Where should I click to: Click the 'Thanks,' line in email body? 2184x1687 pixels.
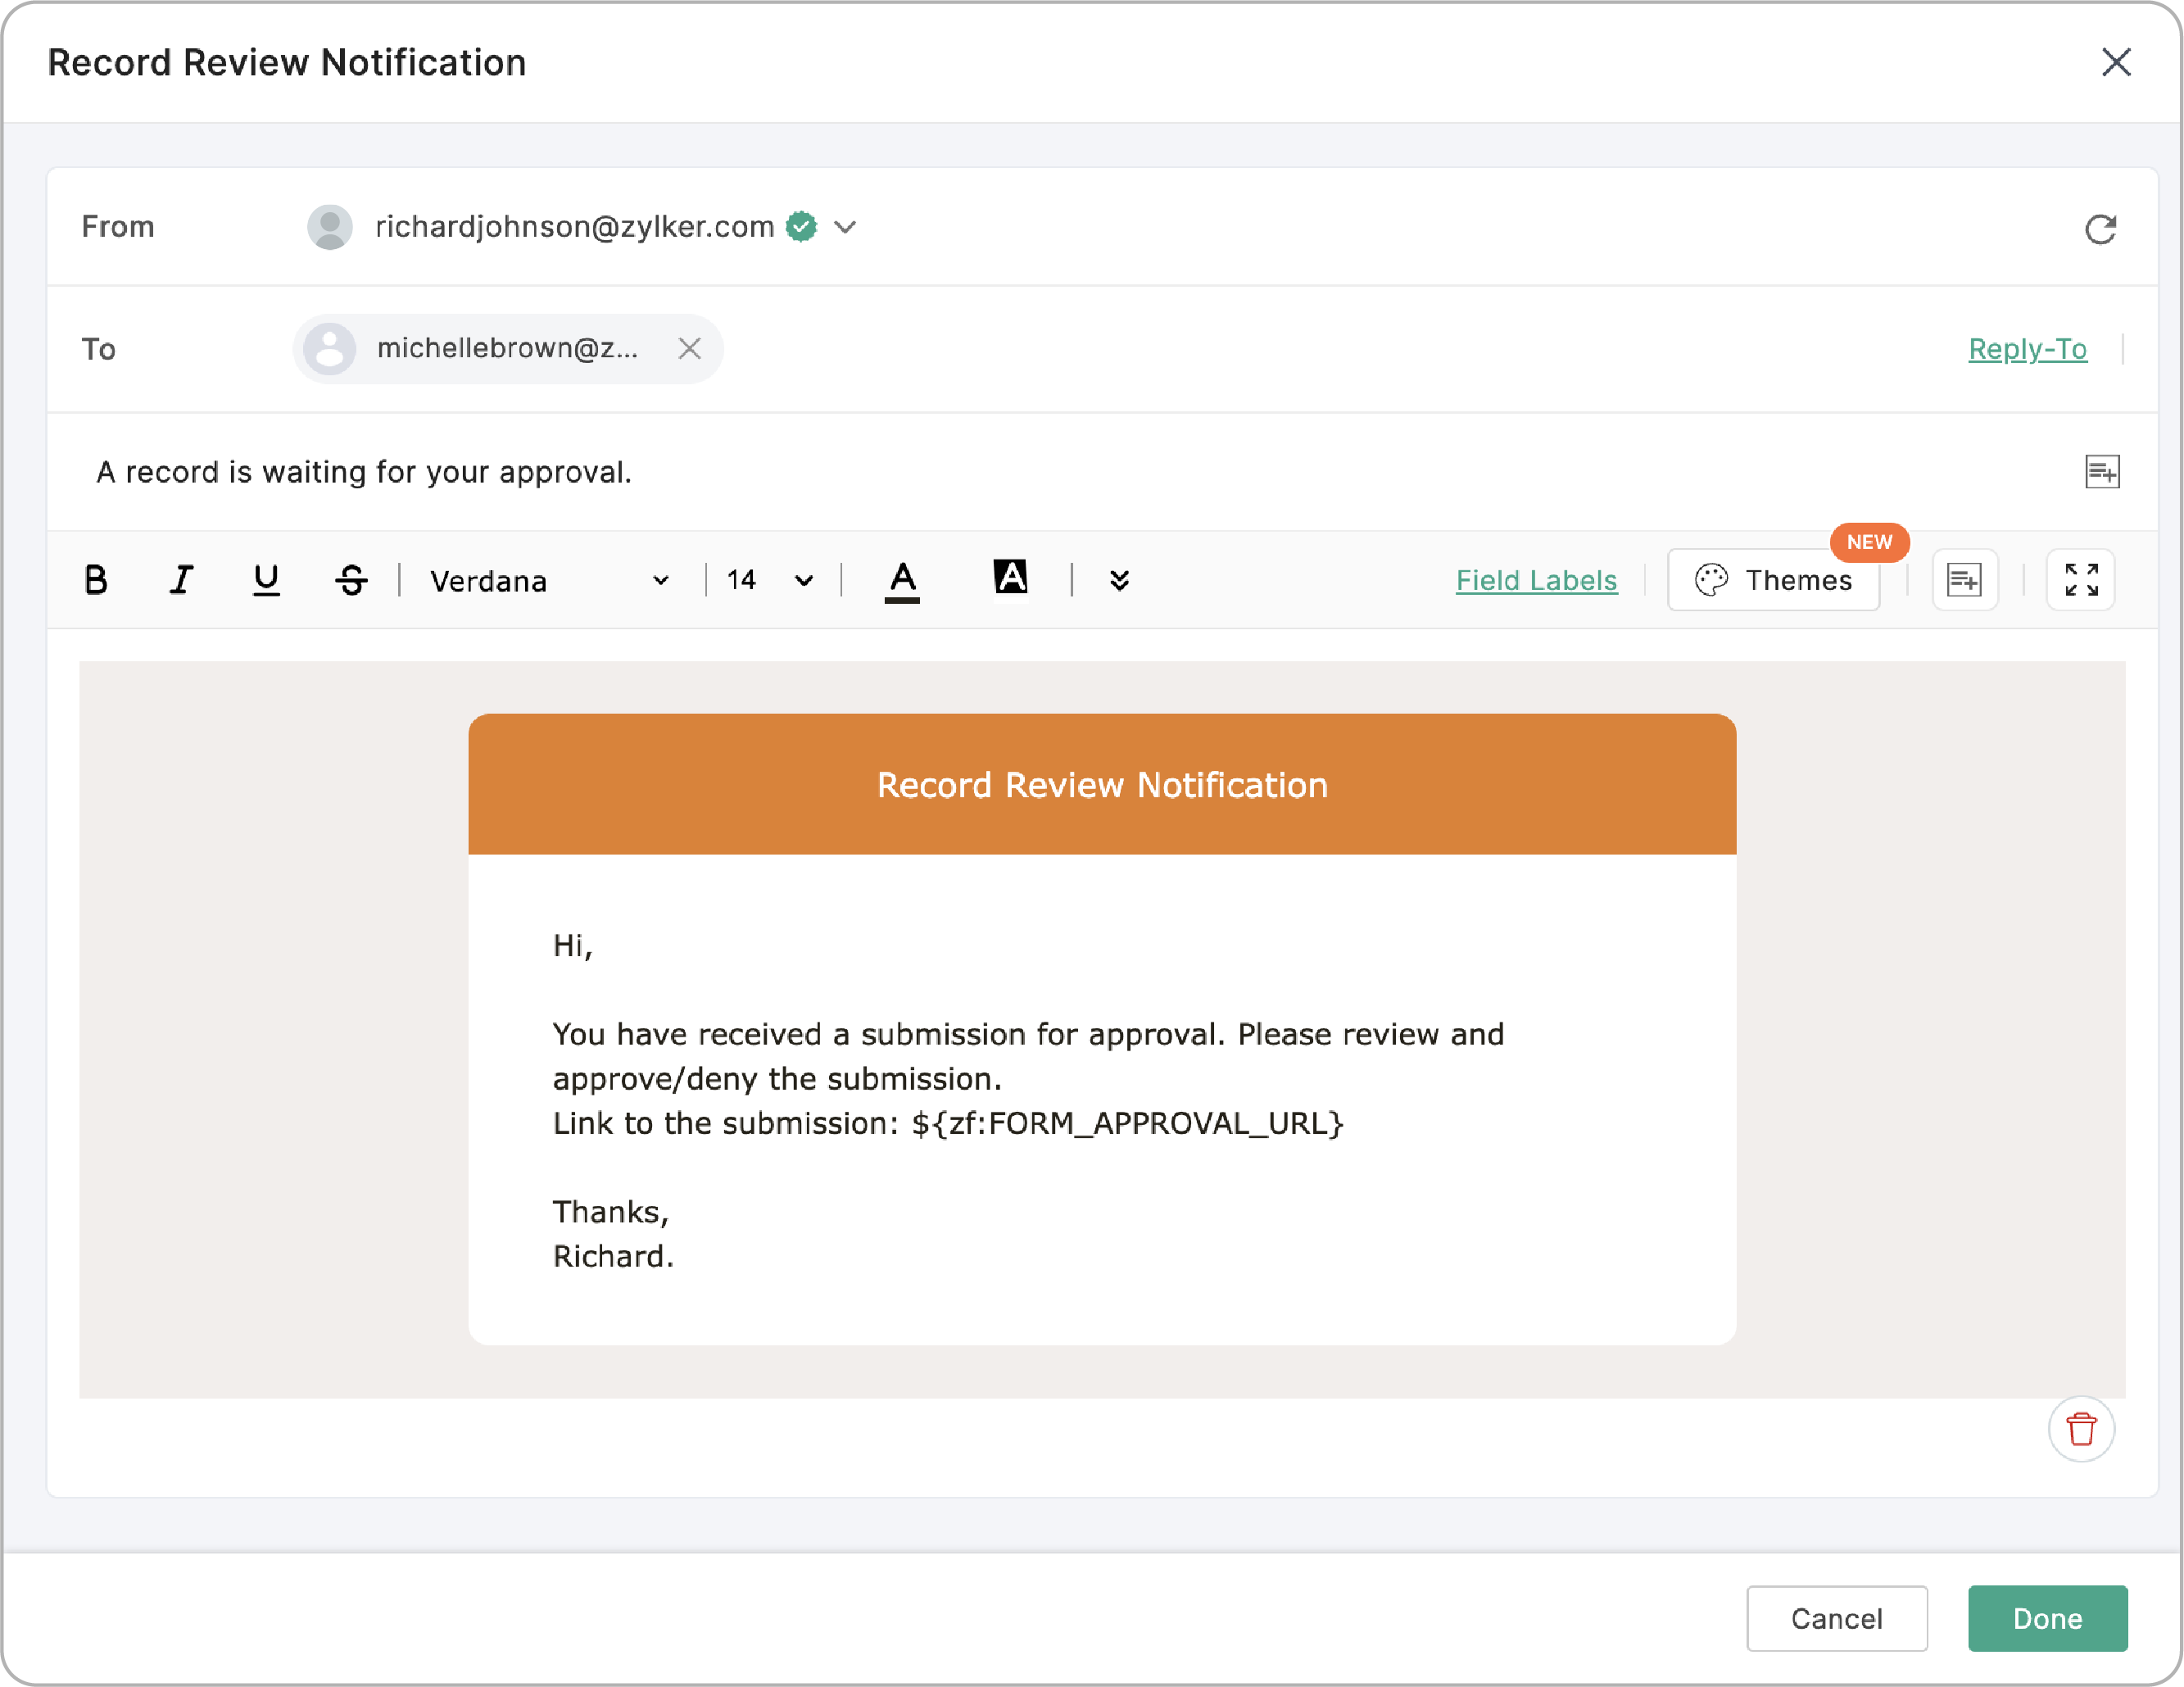(x=611, y=1212)
